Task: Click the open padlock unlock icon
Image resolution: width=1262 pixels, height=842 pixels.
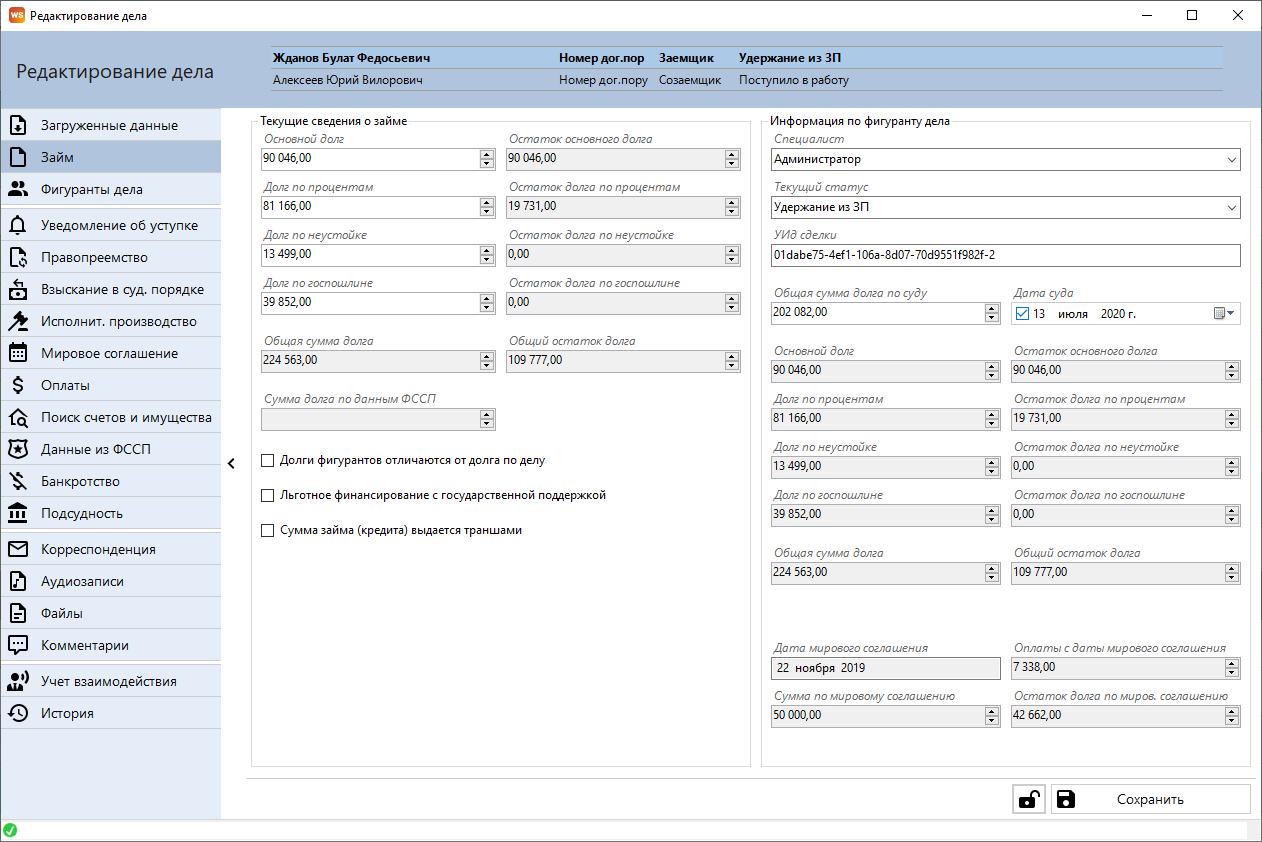Action: [x=1029, y=799]
